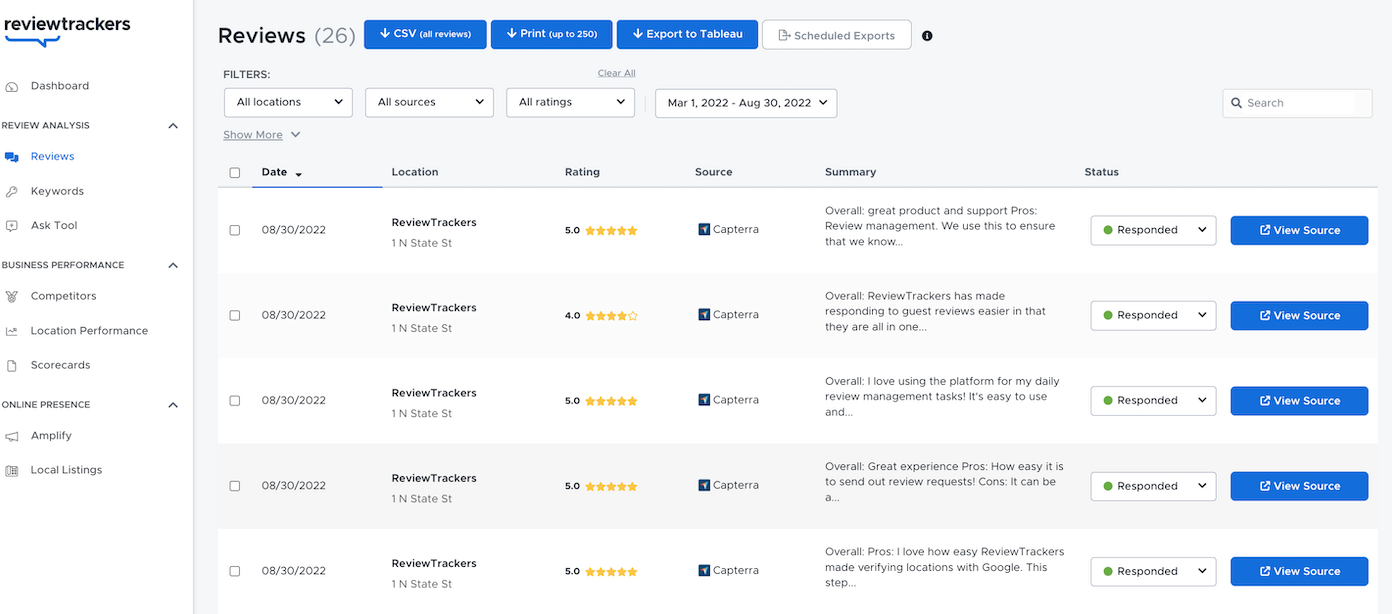This screenshot has width=1392, height=614.
Task: Click the Reviews chat bubbles icon
Action: click(x=12, y=157)
